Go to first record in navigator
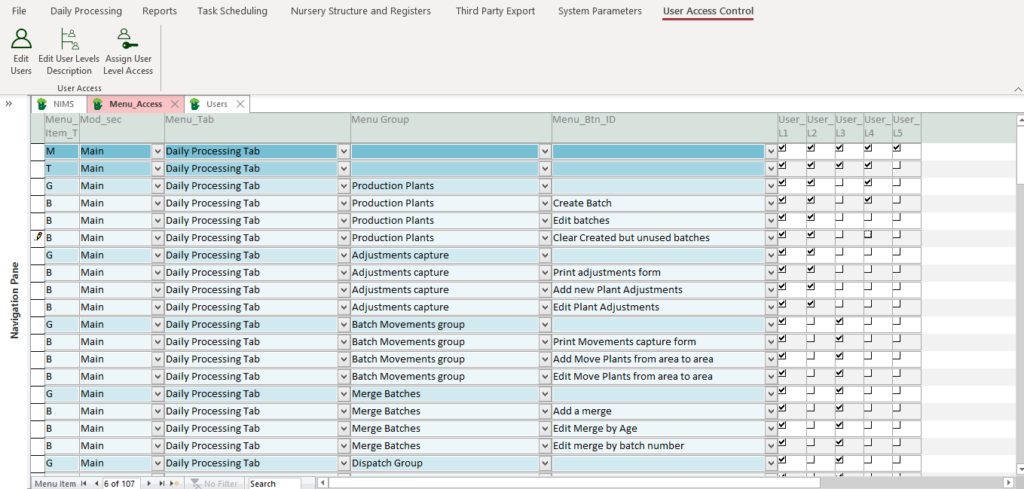Viewport: 1024px width, 489px height. click(84, 483)
